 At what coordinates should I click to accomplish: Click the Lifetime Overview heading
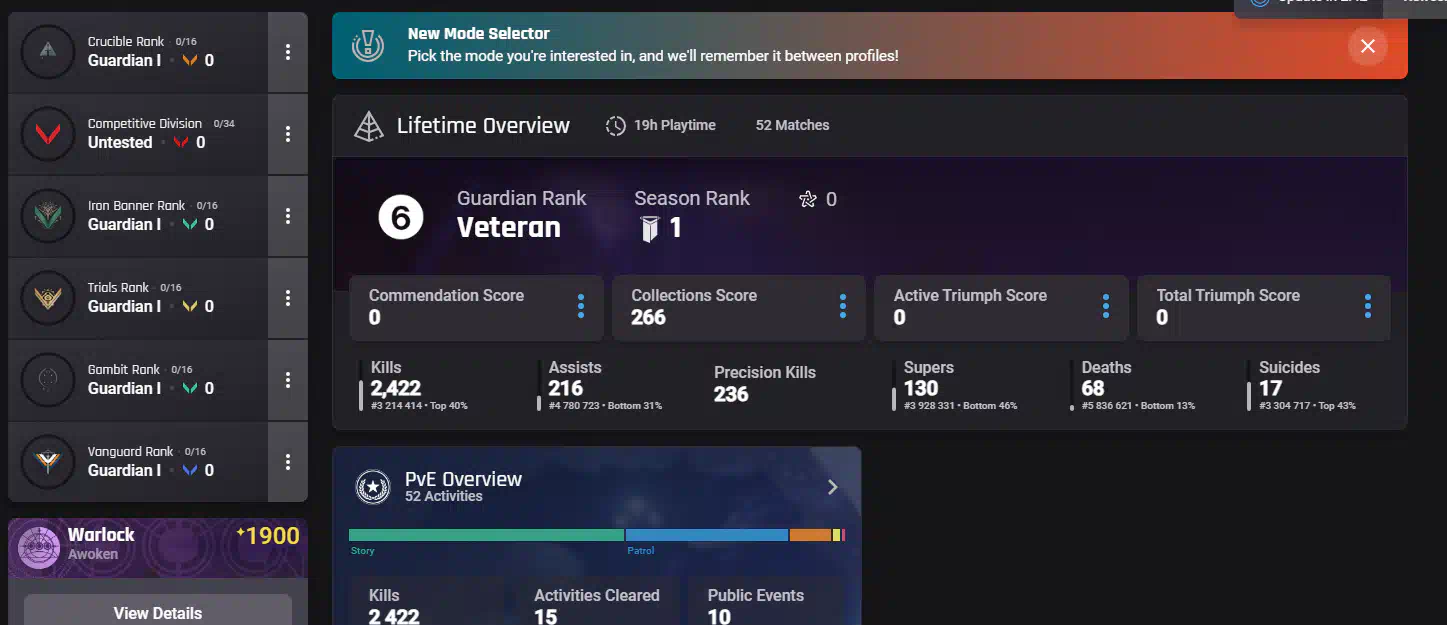tap(483, 126)
